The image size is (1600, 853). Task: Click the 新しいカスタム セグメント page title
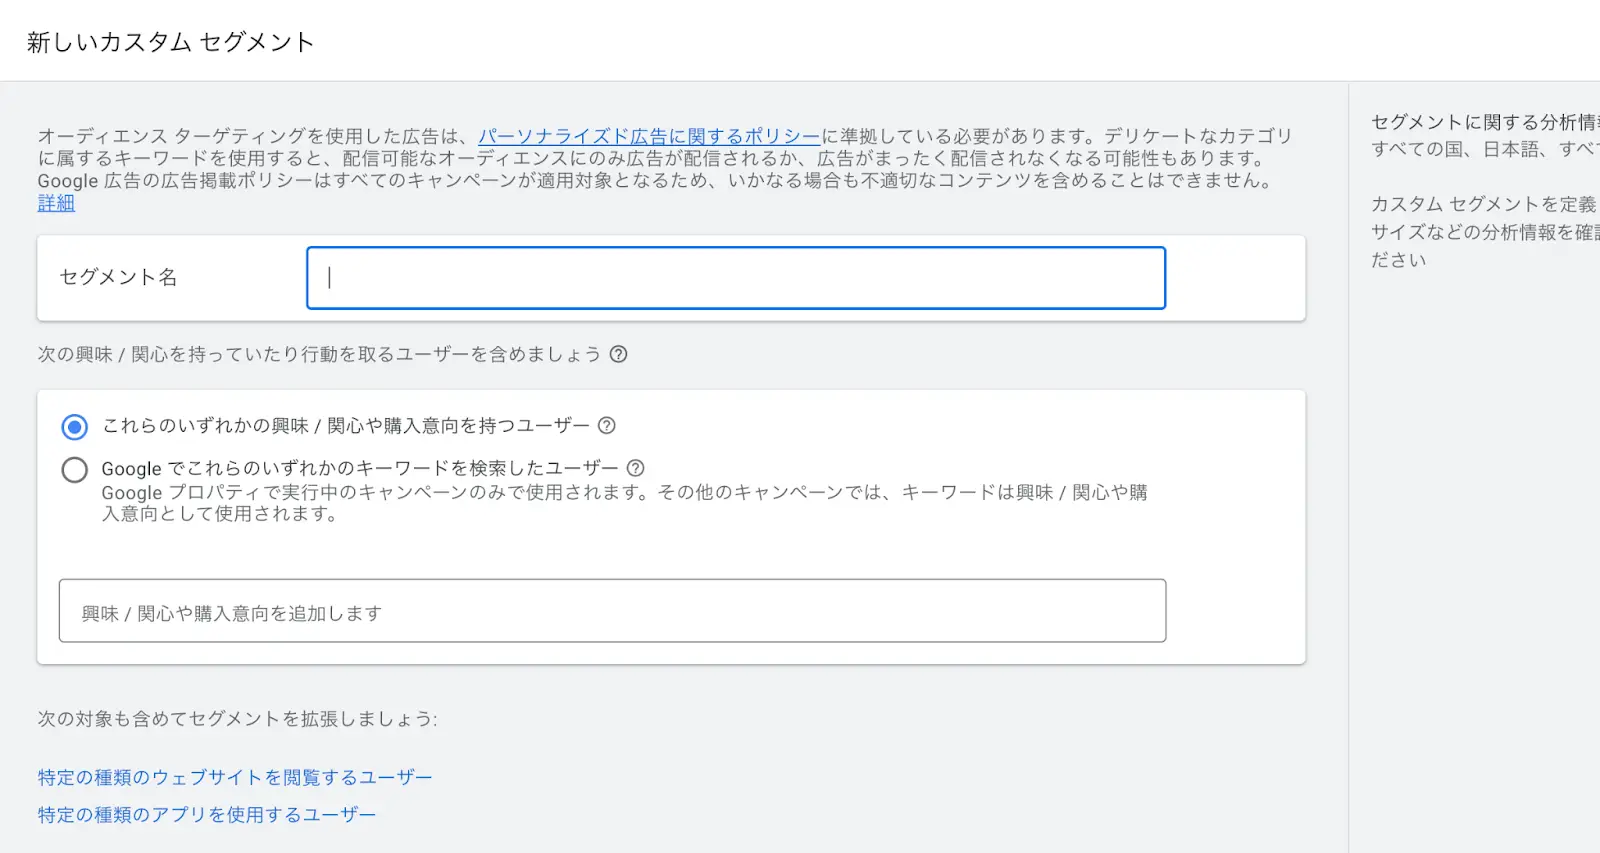pyautogui.click(x=171, y=42)
